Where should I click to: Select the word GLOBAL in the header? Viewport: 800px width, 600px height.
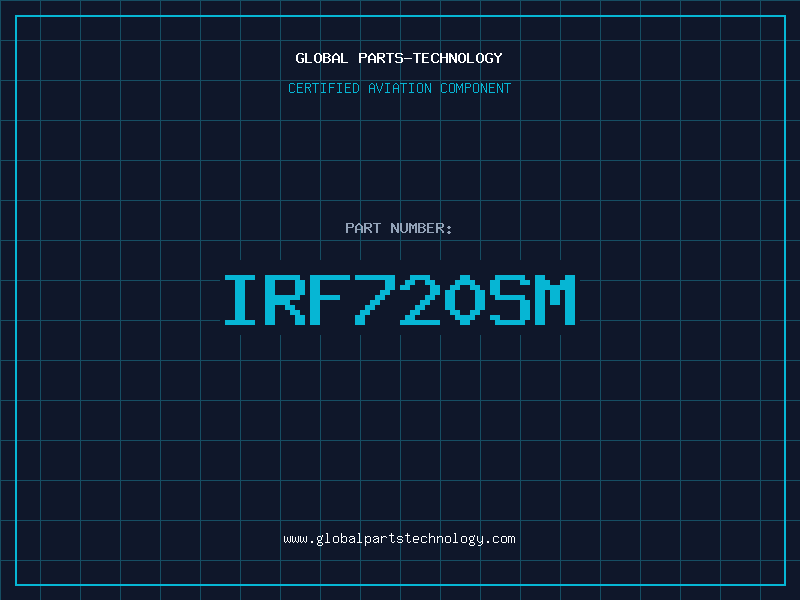pos(322,58)
